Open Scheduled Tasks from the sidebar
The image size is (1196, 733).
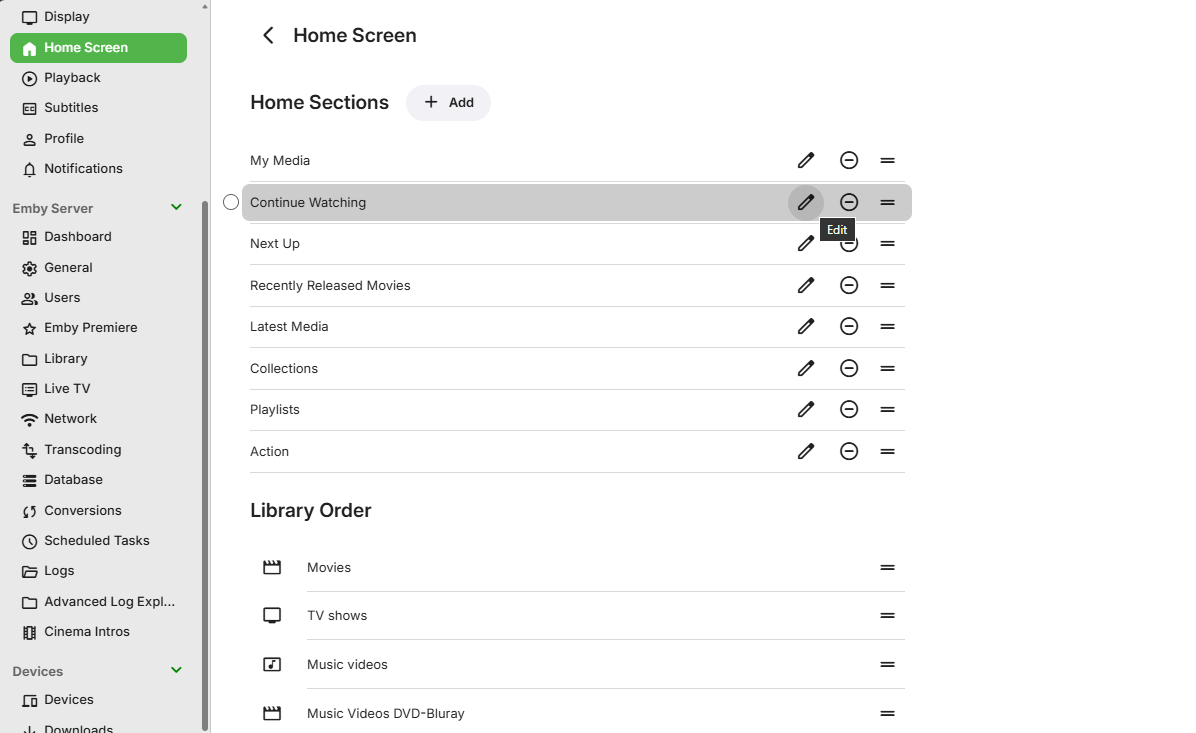[x=96, y=541]
